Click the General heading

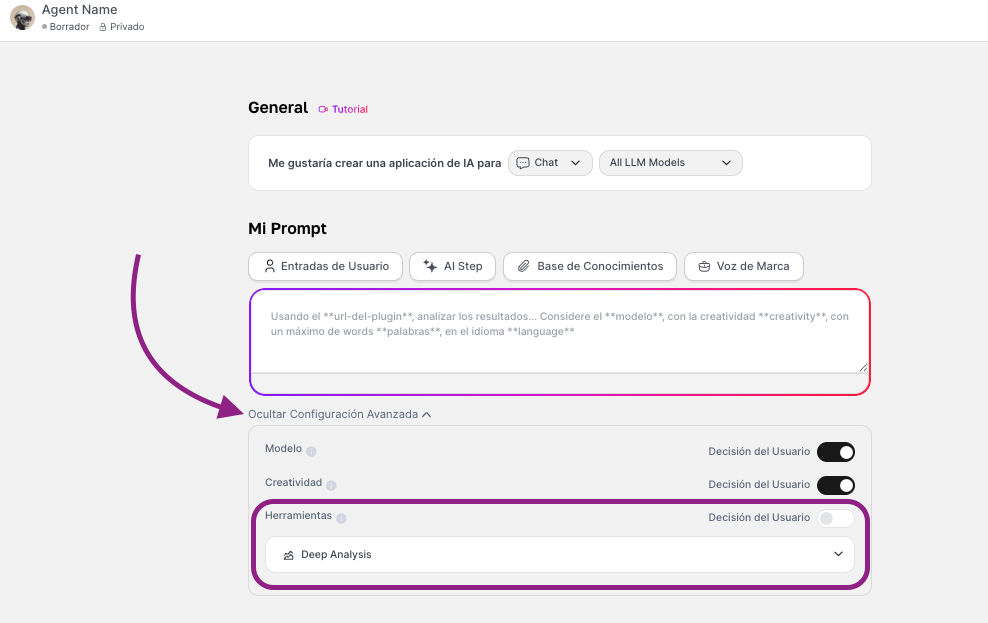tap(278, 108)
